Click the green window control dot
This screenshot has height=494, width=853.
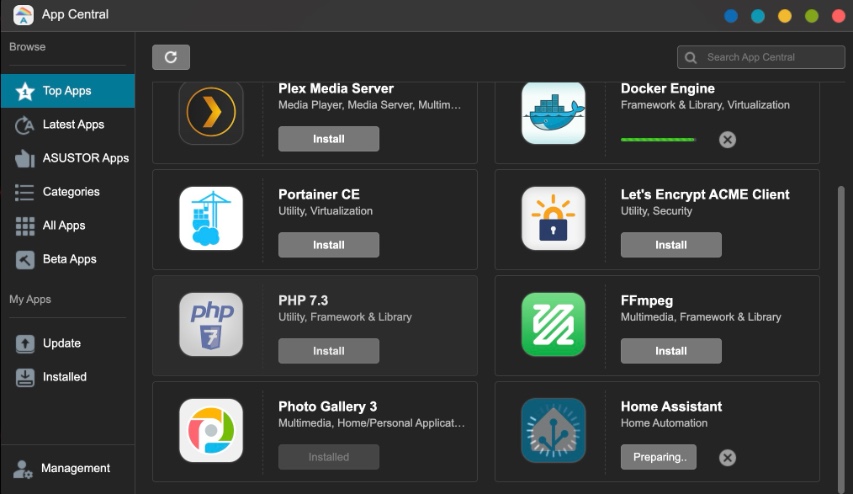812,16
